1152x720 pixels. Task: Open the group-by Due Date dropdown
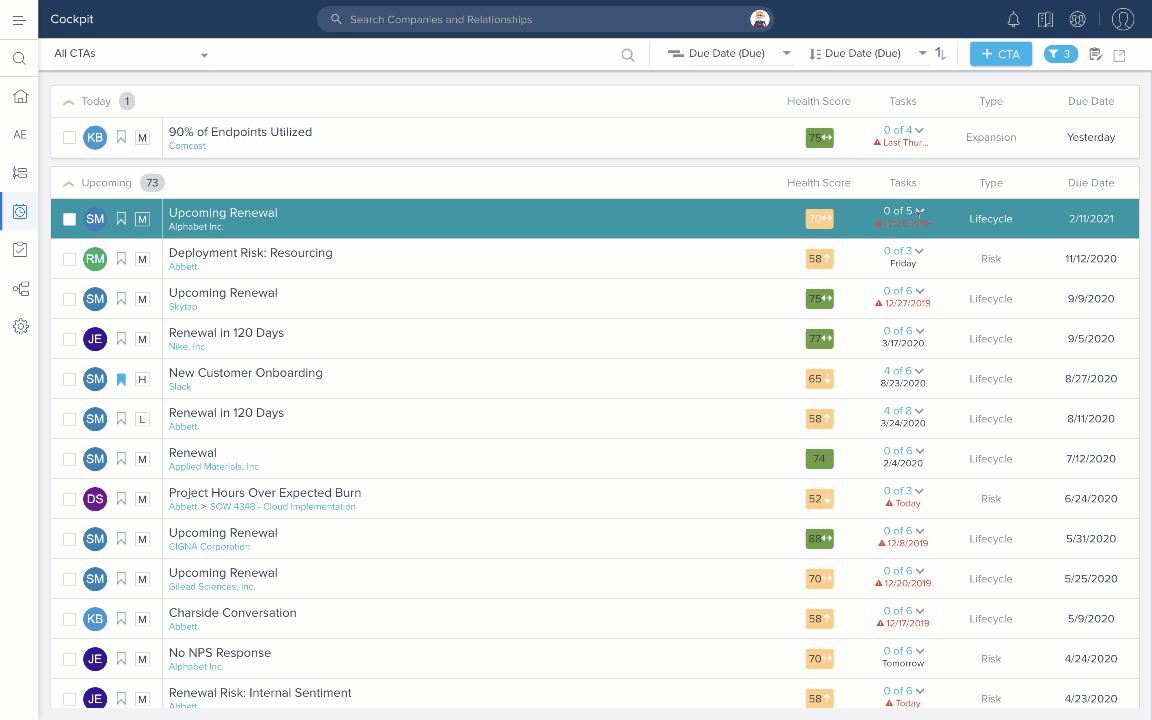click(x=729, y=54)
